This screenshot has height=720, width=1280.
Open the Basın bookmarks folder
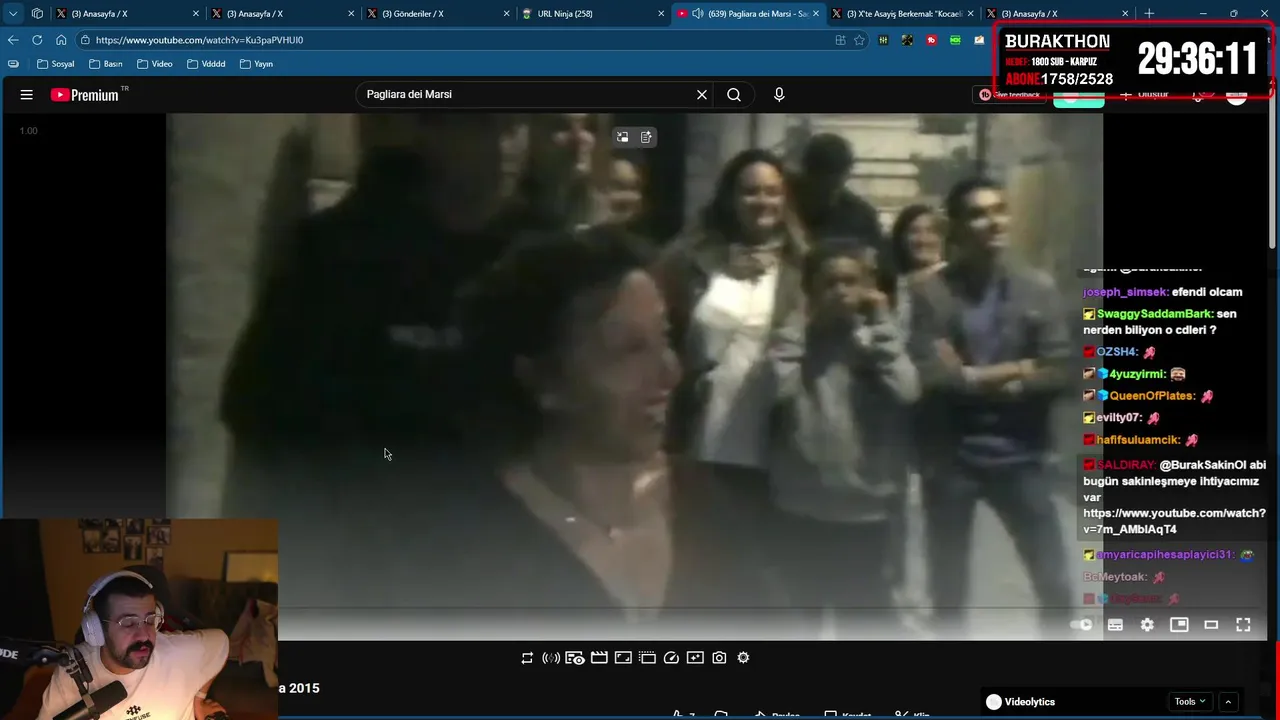[105, 64]
